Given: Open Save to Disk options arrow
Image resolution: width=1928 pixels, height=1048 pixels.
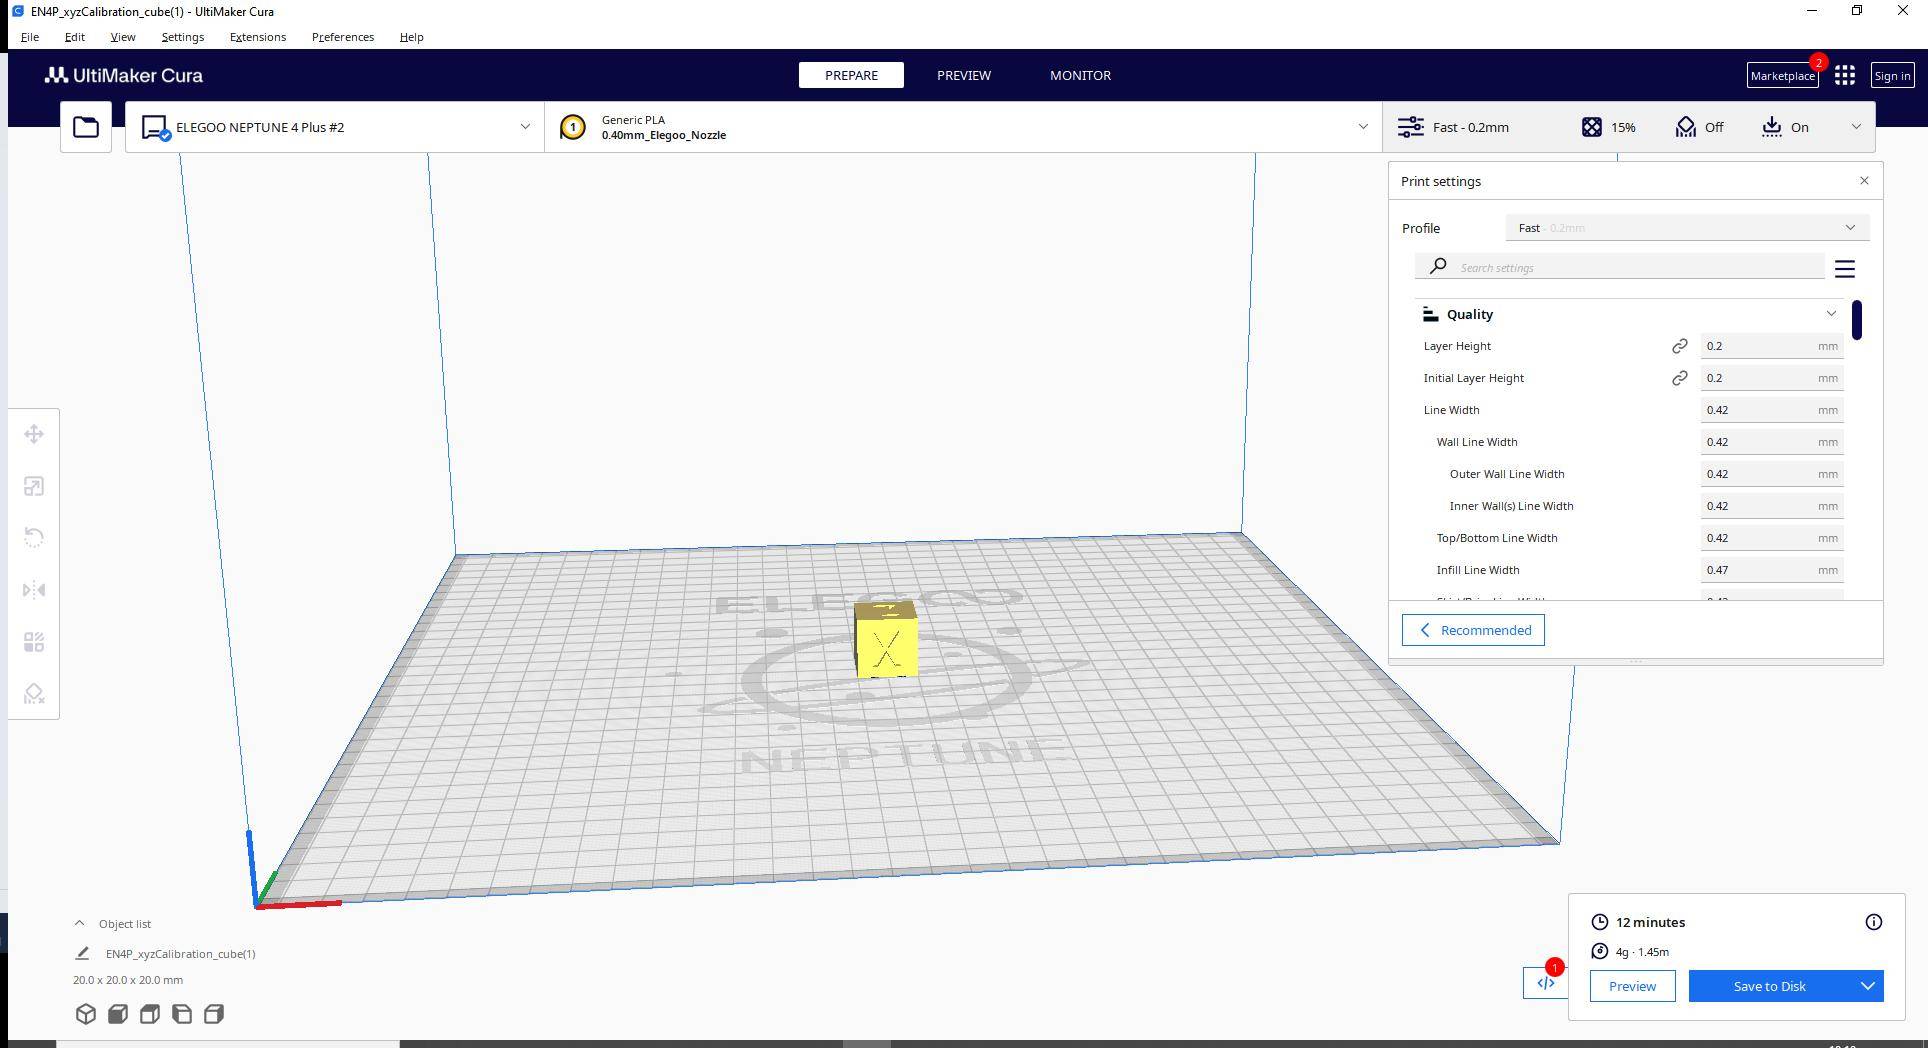Looking at the screenshot, I should 1868,986.
